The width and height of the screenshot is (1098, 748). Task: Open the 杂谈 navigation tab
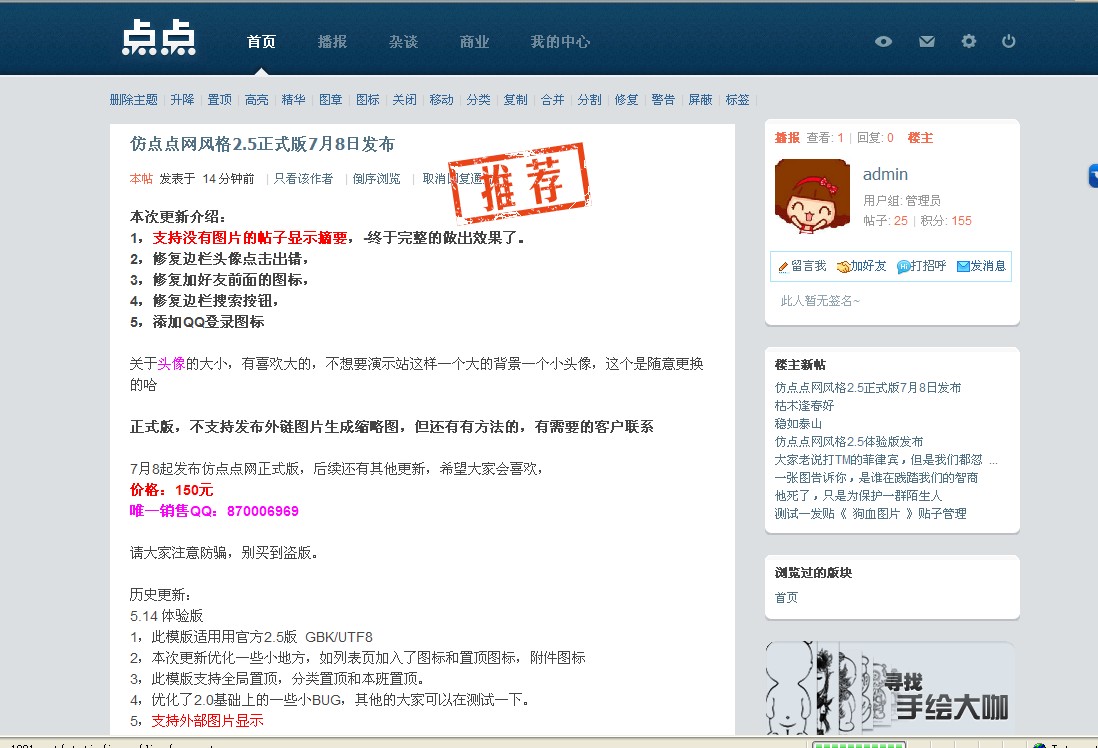click(403, 42)
